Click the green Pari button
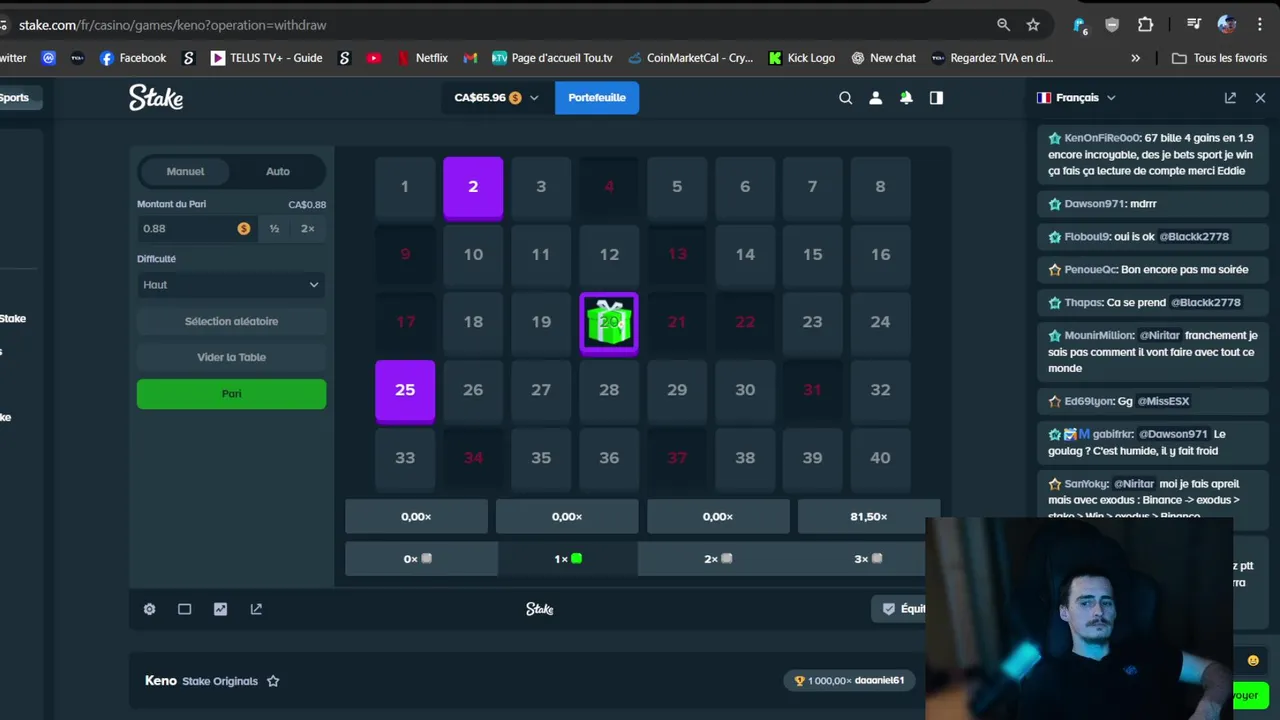 (231, 393)
